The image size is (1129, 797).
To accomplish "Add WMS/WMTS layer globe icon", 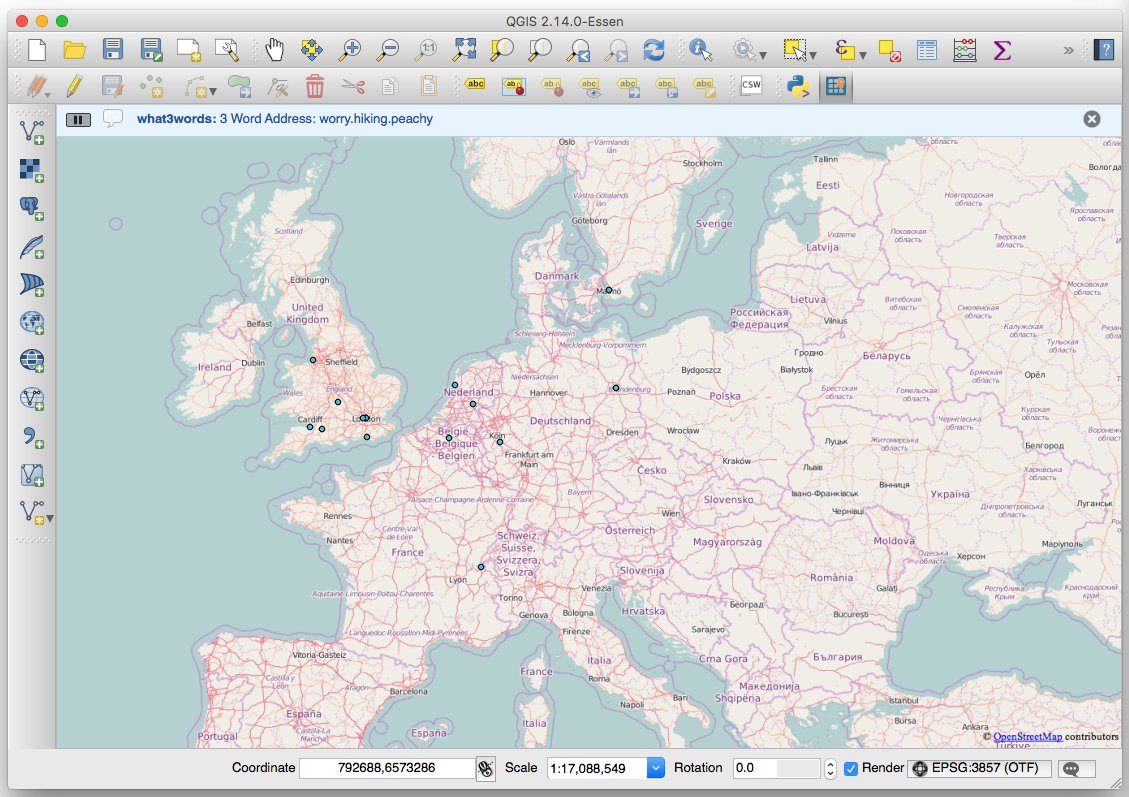I will (x=32, y=322).
